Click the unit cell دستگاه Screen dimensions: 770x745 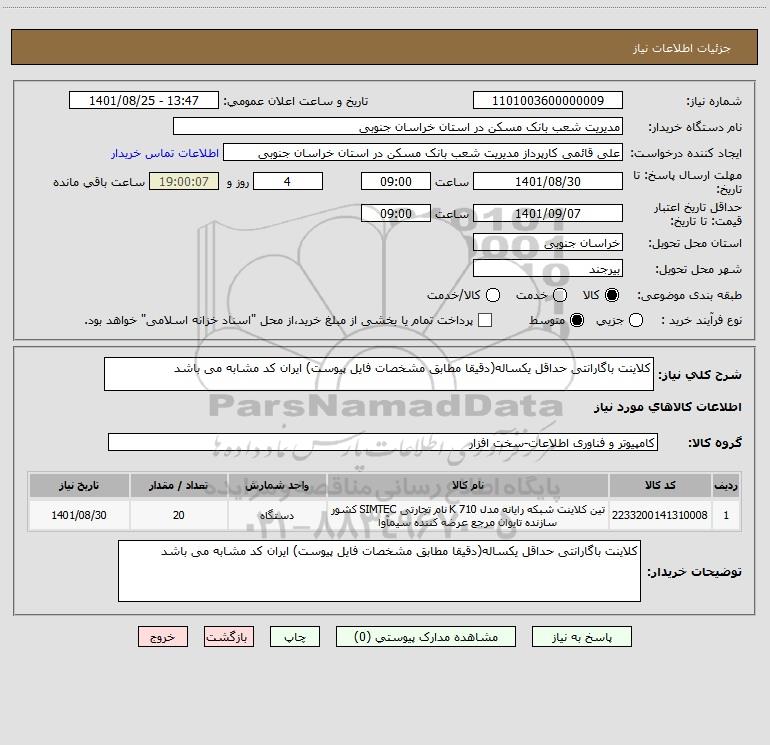click(277, 515)
